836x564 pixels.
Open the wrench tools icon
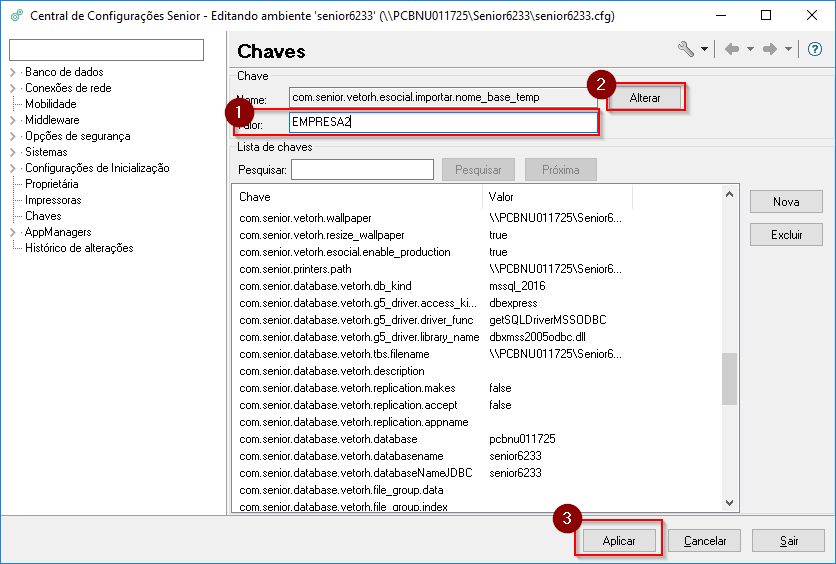pos(686,50)
